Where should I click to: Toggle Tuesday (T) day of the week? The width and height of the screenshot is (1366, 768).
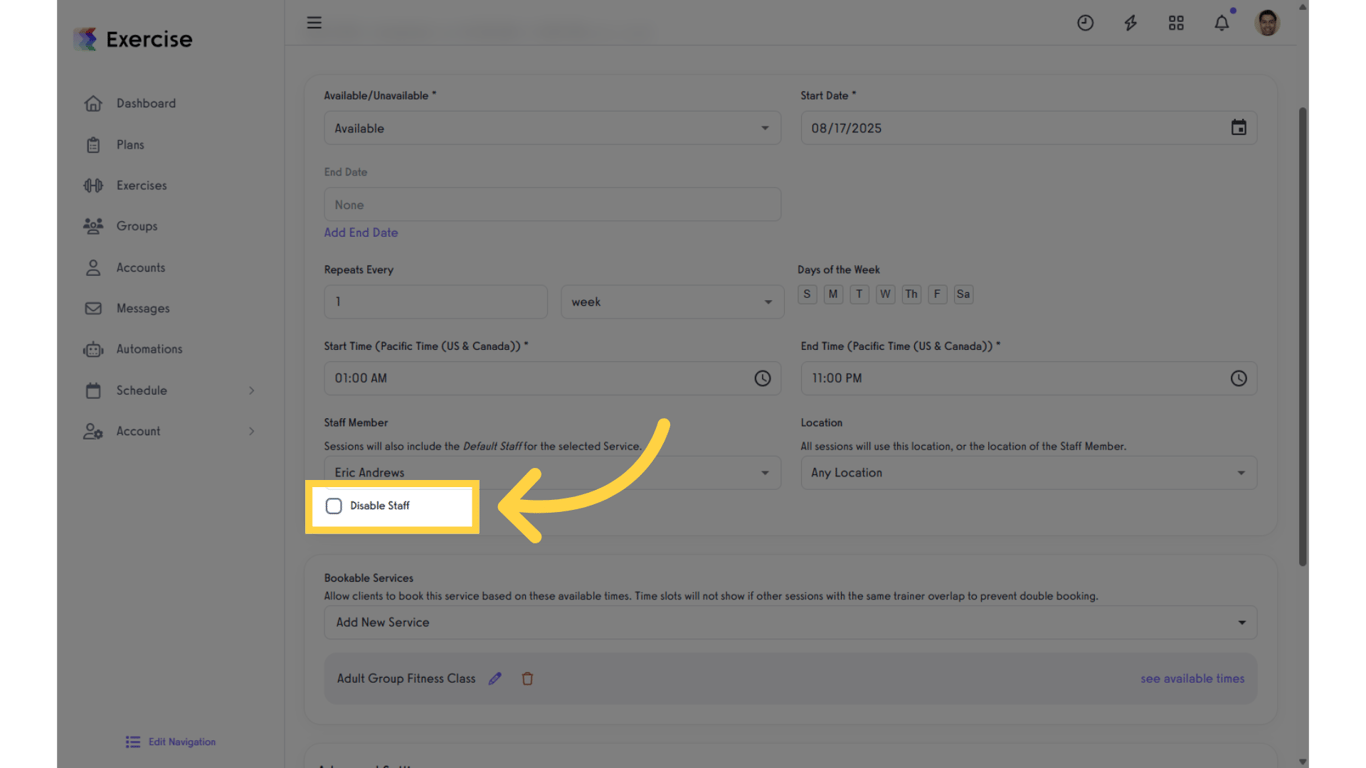[x=859, y=294]
